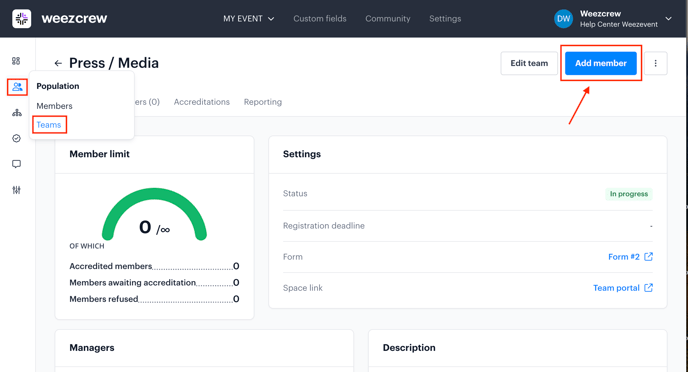Screen dimensions: 688x372
Task: Open the chat messages icon in sidebar
Action: tap(16, 164)
